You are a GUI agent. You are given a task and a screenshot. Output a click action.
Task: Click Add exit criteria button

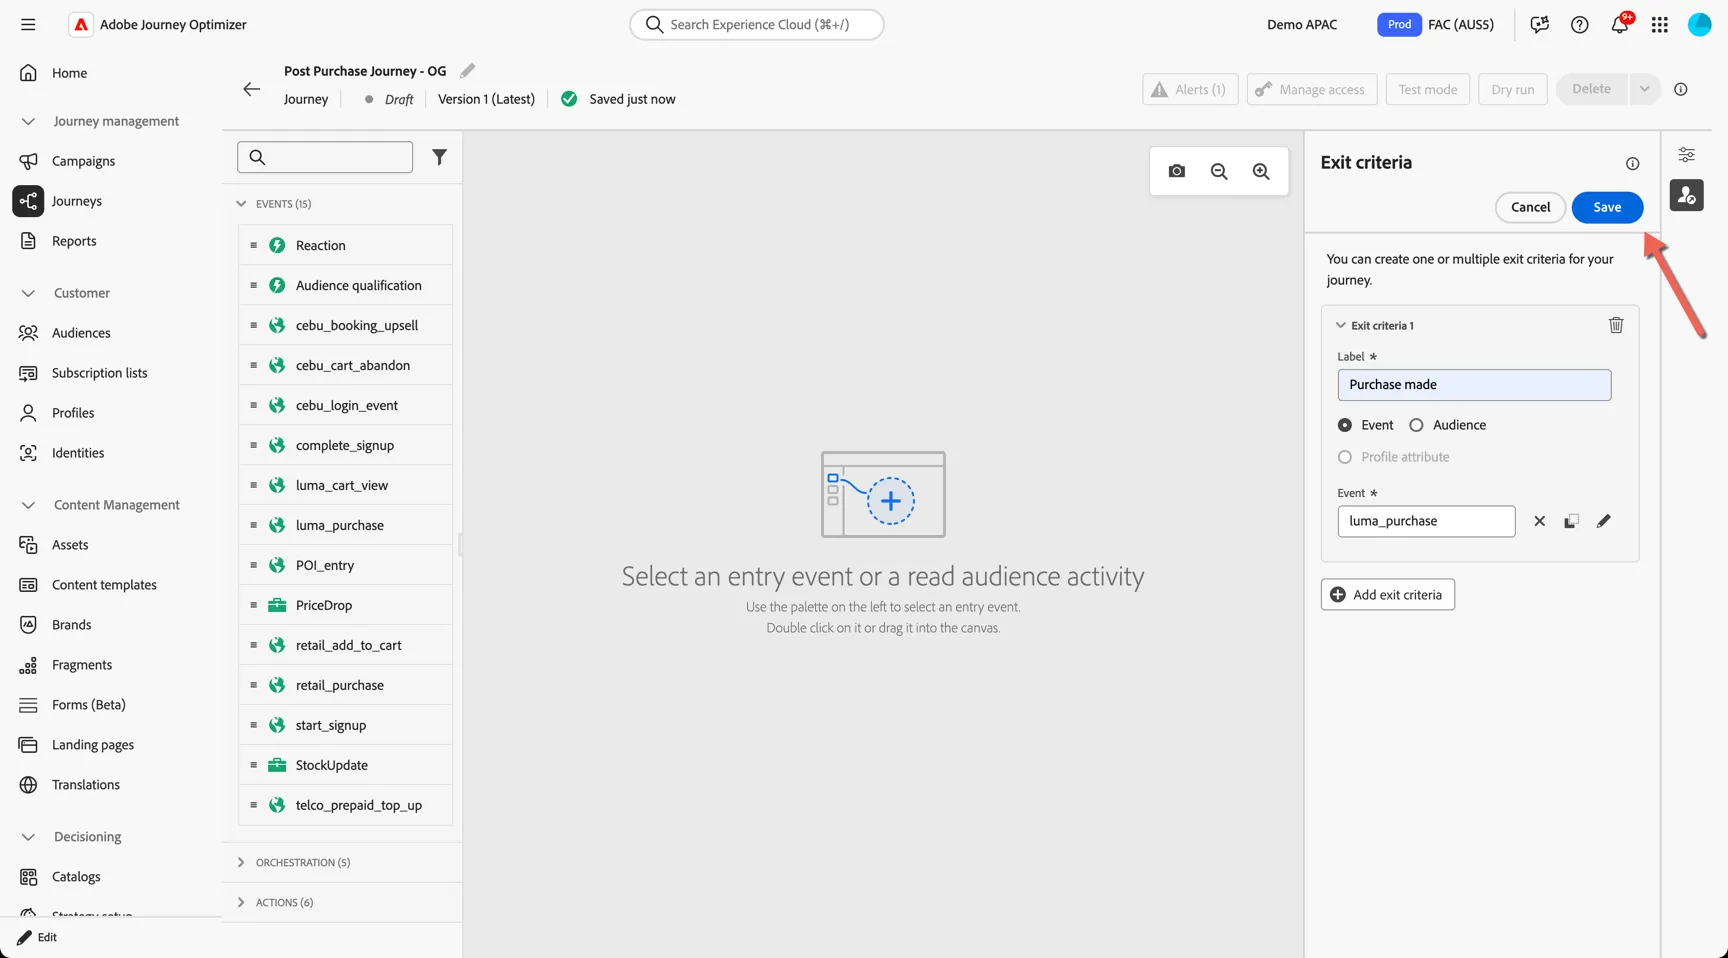coord(1387,595)
